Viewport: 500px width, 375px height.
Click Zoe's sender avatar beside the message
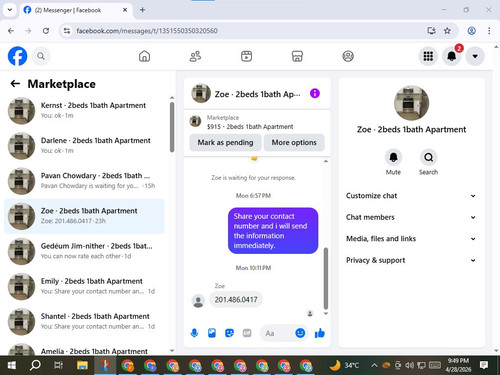pyautogui.click(x=198, y=301)
